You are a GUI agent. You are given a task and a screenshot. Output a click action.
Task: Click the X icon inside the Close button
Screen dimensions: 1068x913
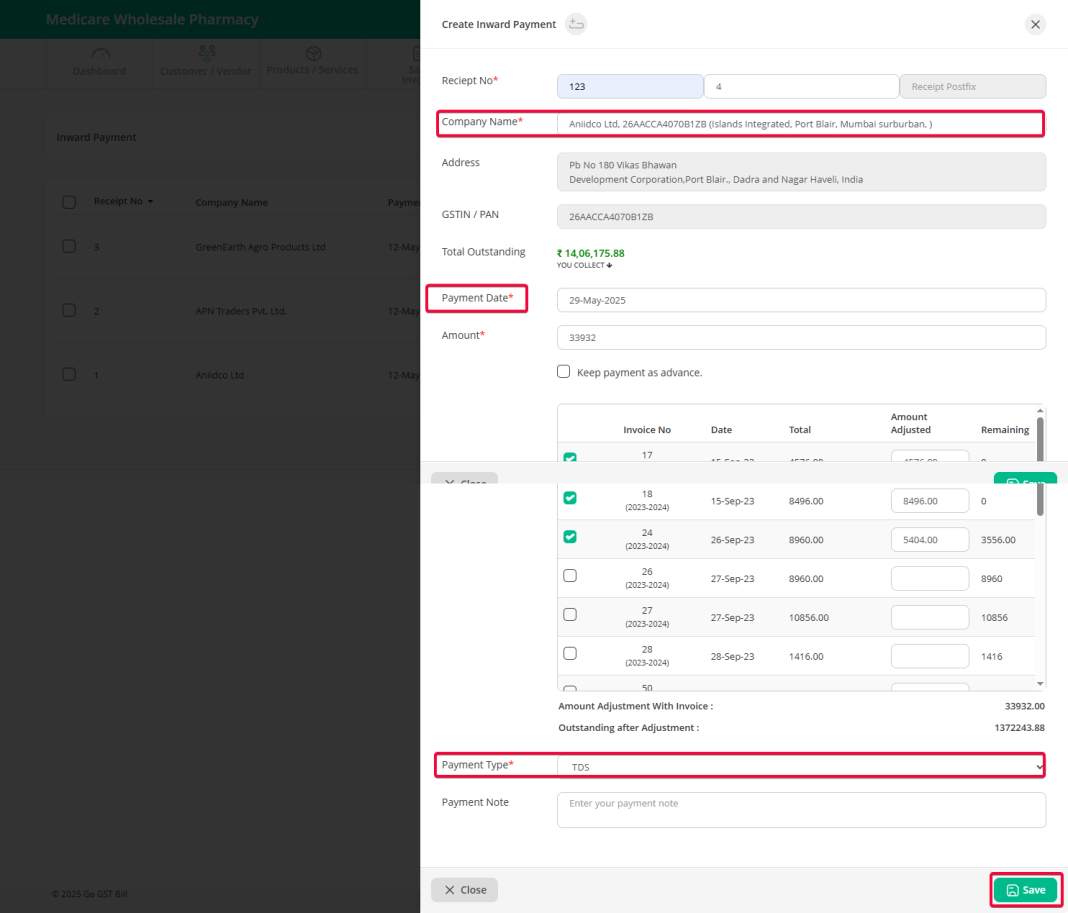(x=448, y=889)
